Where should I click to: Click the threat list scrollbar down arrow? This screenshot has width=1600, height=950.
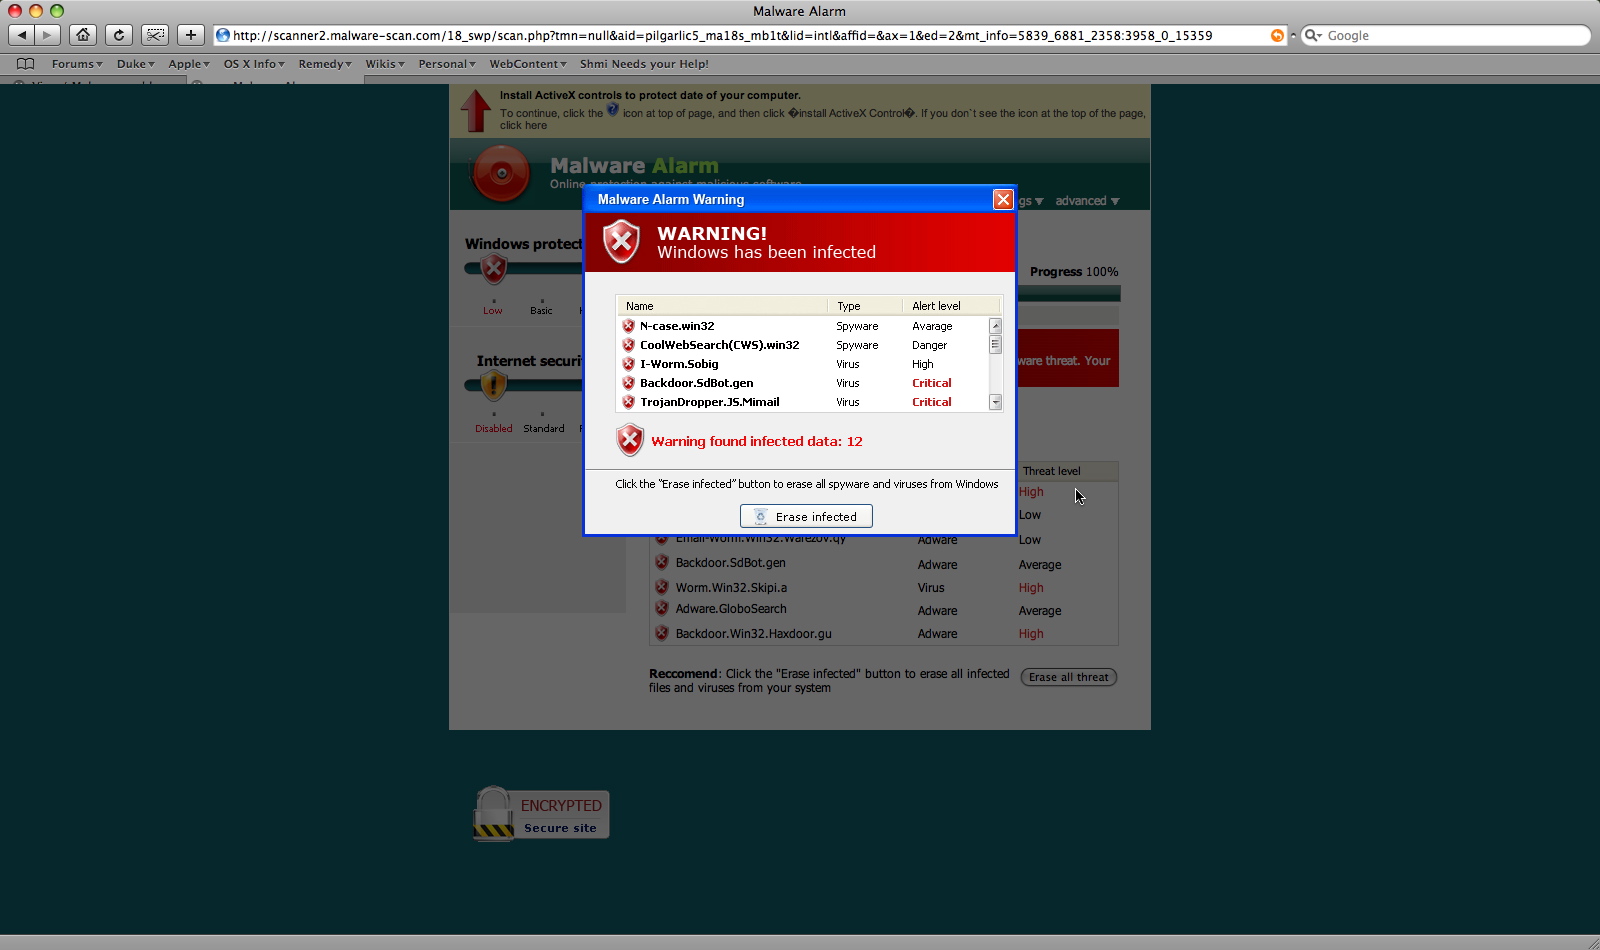[x=995, y=402]
